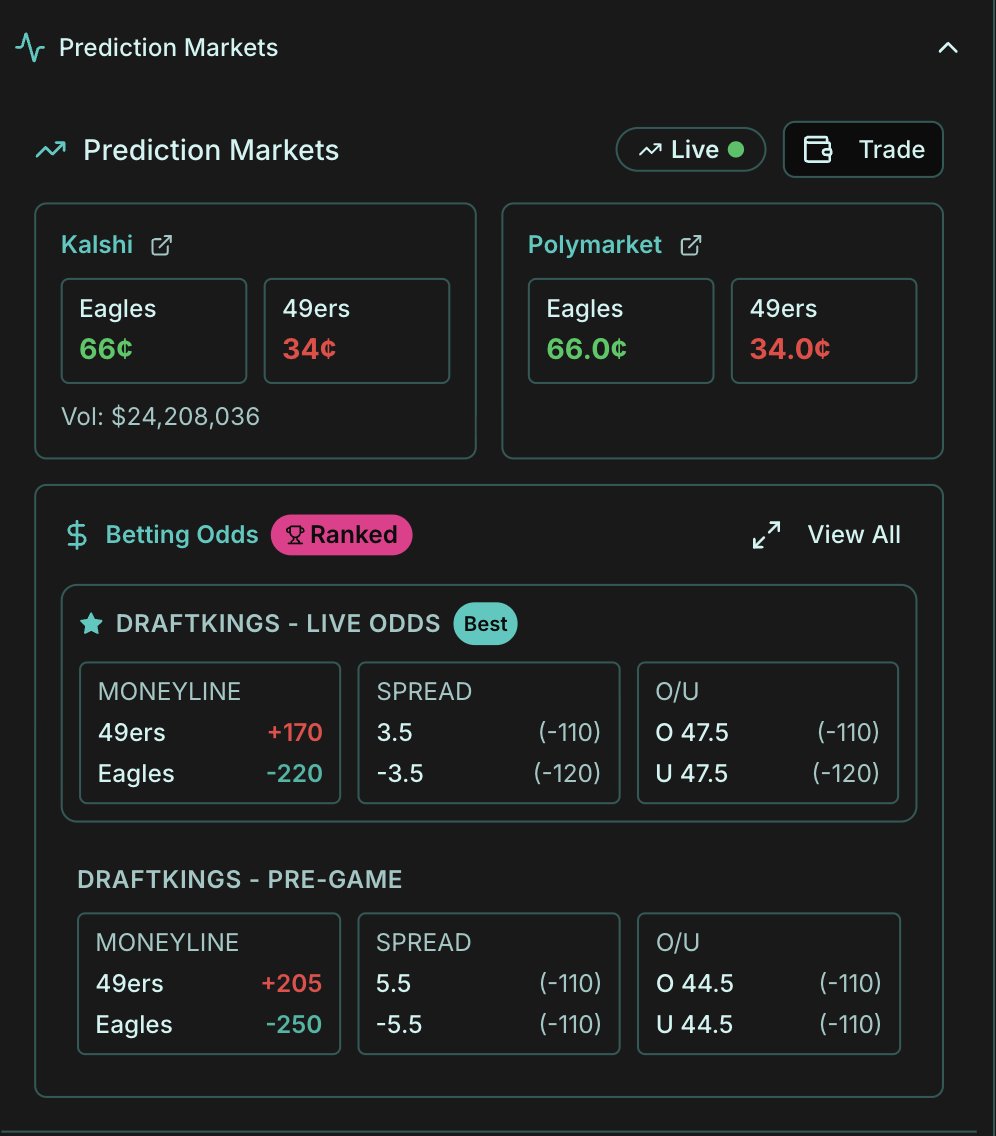Select live over O 47.5 (-110)
The image size is (996, 1136).
(x=768, y=732)
